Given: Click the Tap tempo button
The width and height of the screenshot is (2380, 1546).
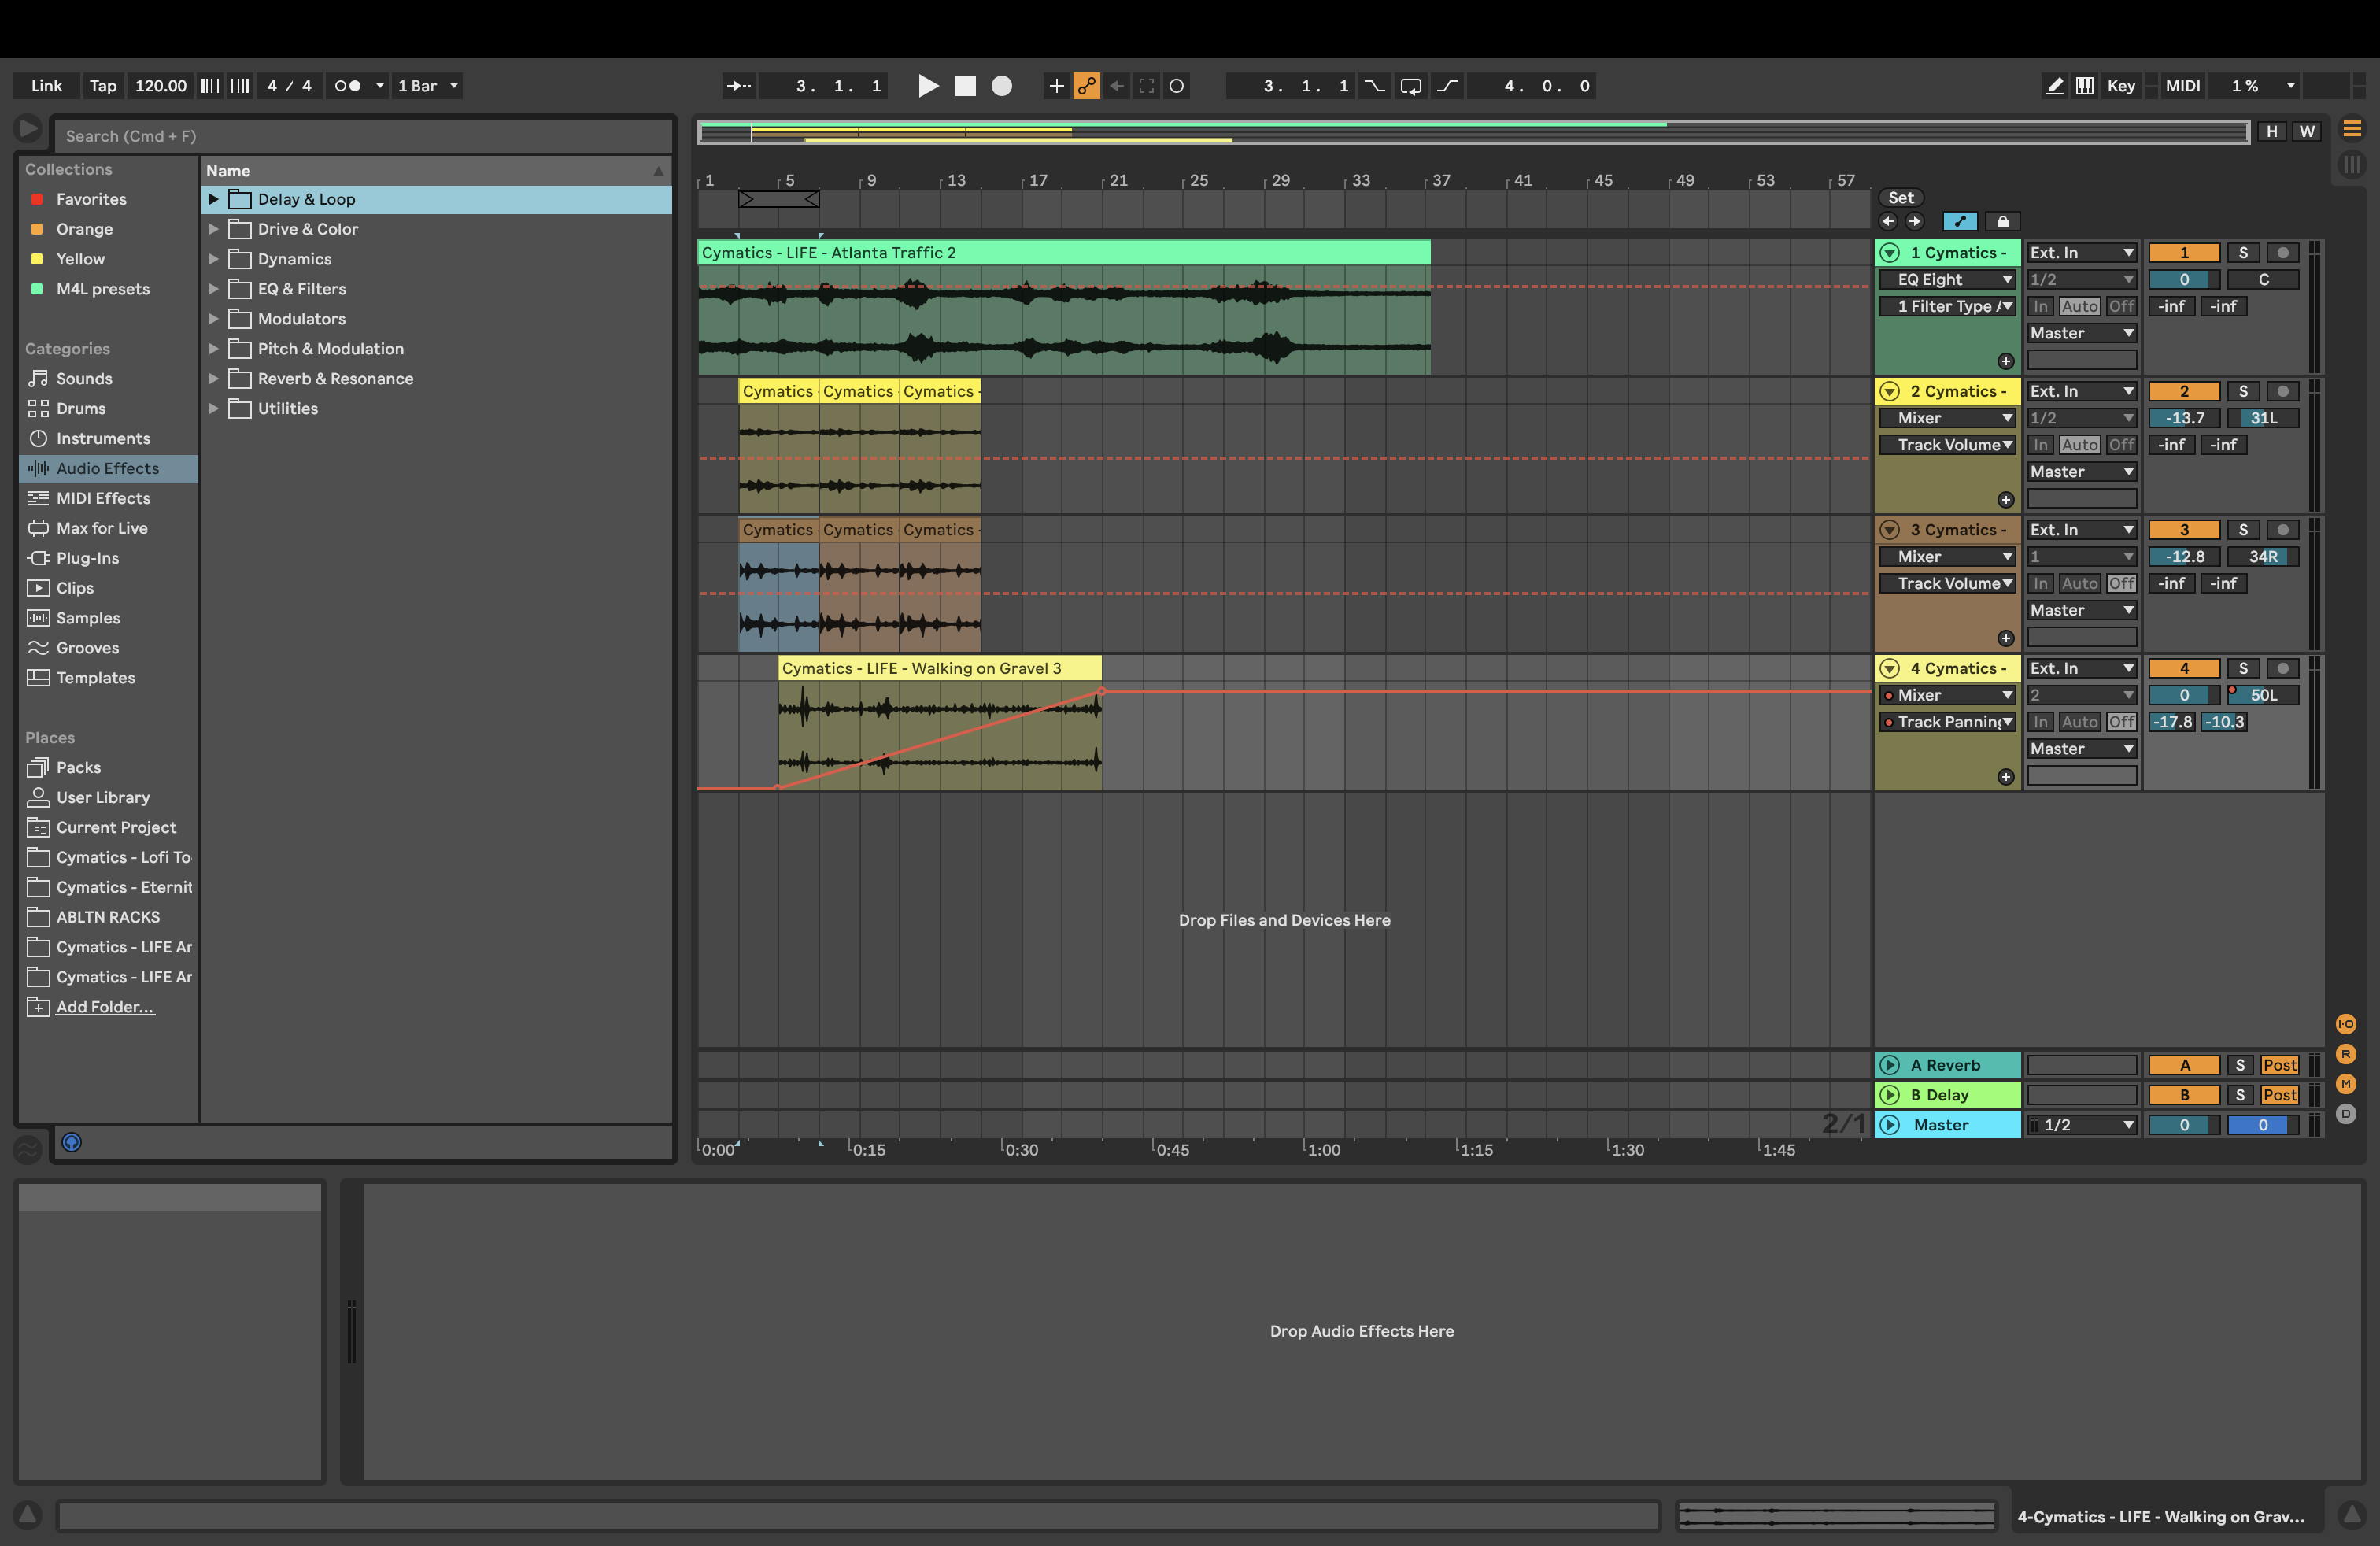Looking at the screenshot, I should pos(103,86).
